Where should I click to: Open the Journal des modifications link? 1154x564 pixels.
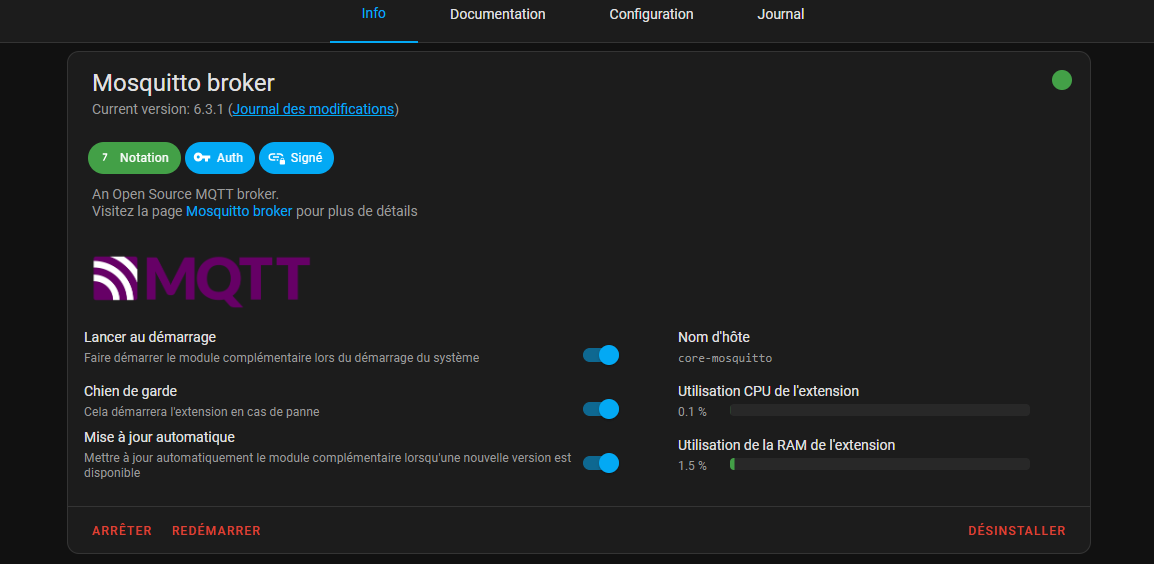314,109
